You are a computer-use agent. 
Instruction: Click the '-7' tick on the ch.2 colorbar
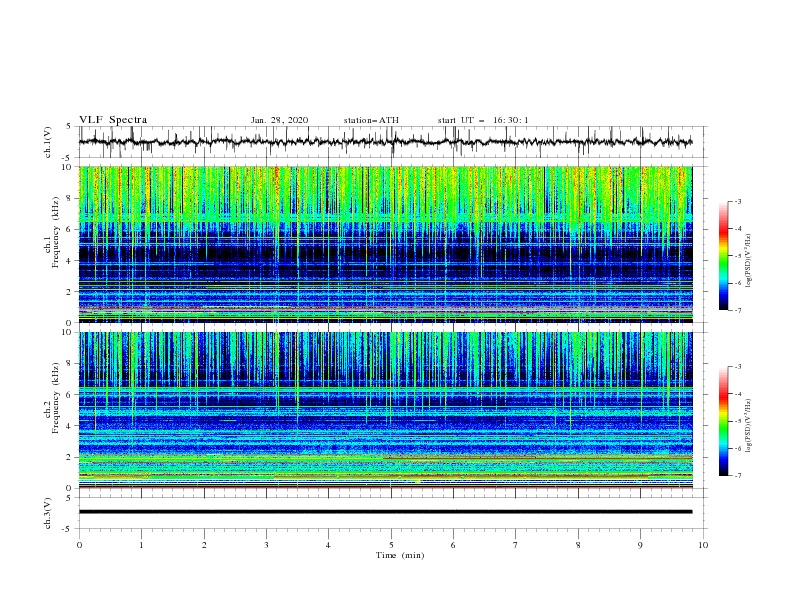pos(737,476)
